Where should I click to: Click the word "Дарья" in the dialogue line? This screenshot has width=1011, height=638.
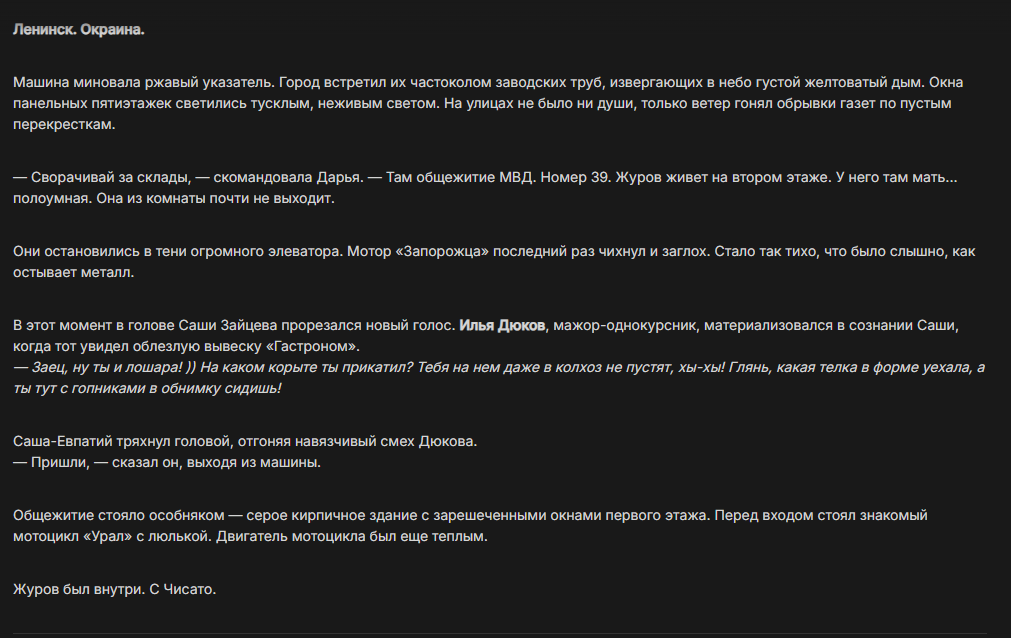[339, 177]
